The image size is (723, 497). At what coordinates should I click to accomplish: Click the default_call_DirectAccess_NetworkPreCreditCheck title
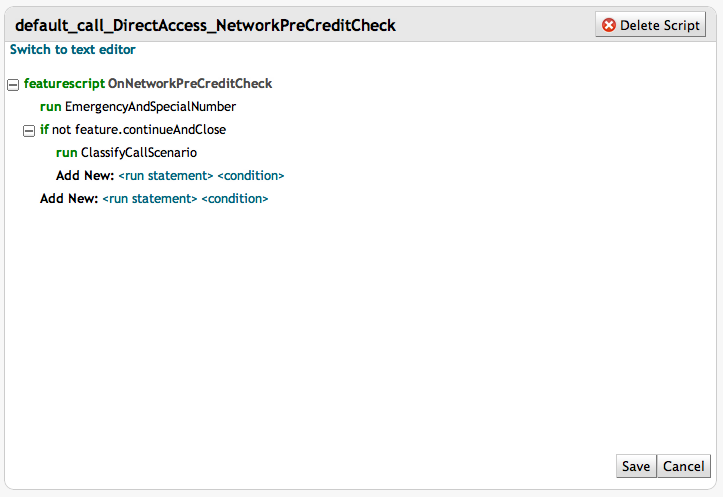pos(205,25)
